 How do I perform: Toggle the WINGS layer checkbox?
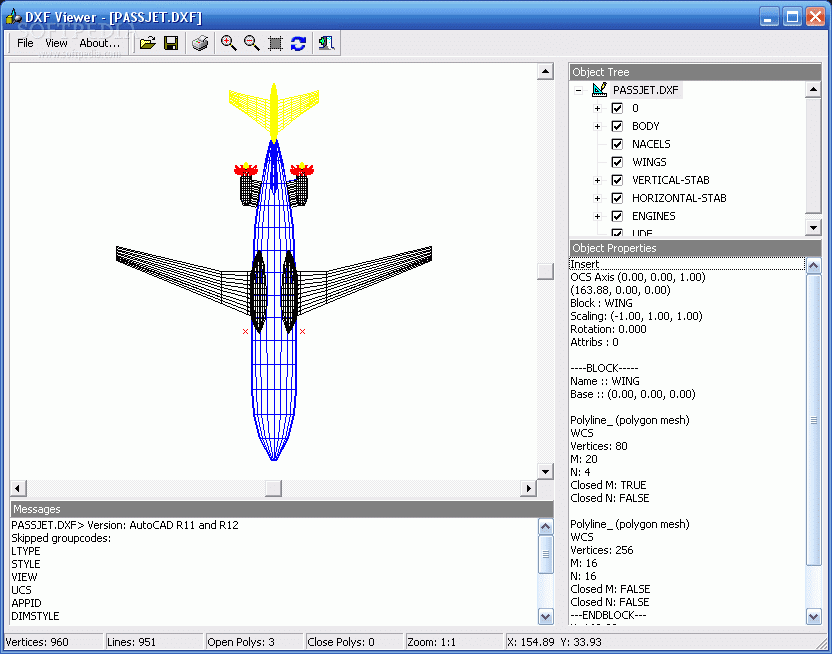[x=617, y=162]
